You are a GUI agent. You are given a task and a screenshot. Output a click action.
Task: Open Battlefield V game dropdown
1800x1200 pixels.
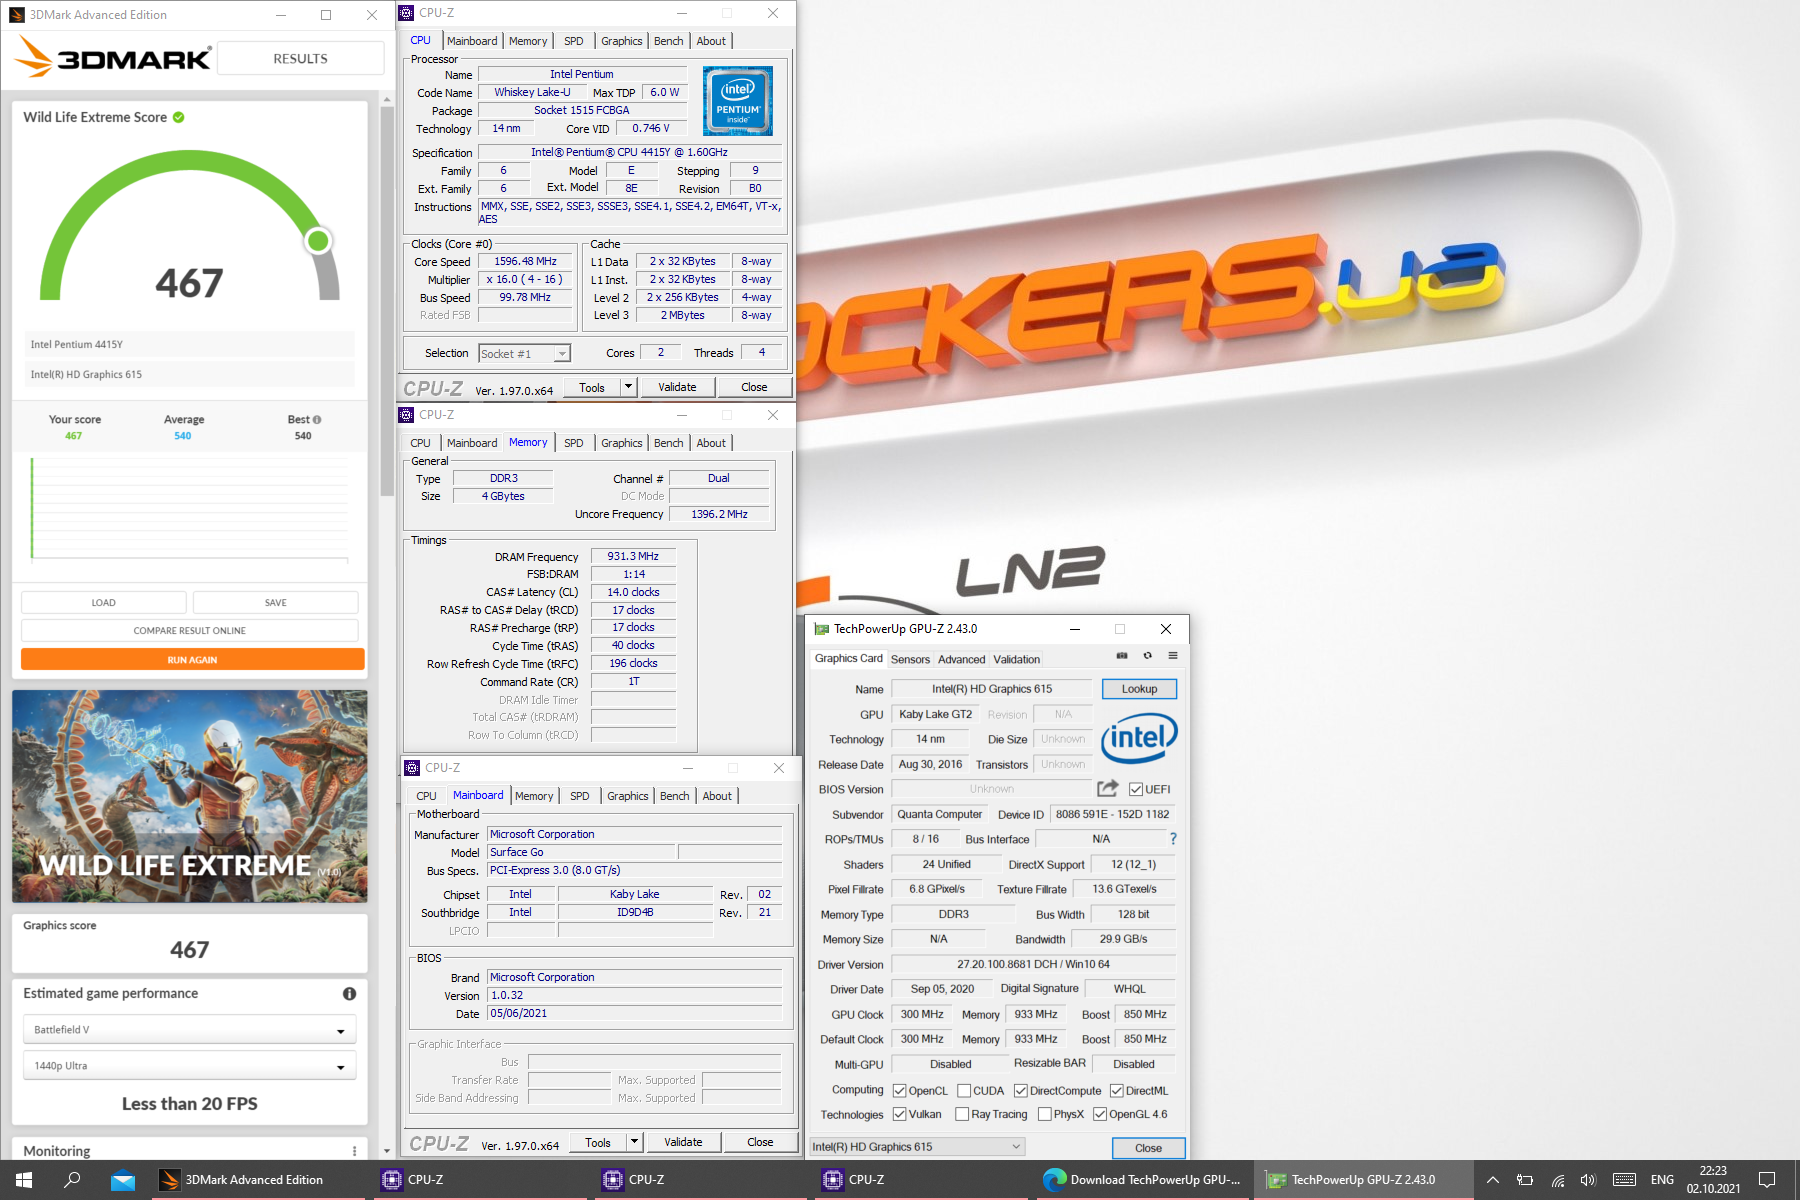coord(189,1030)
